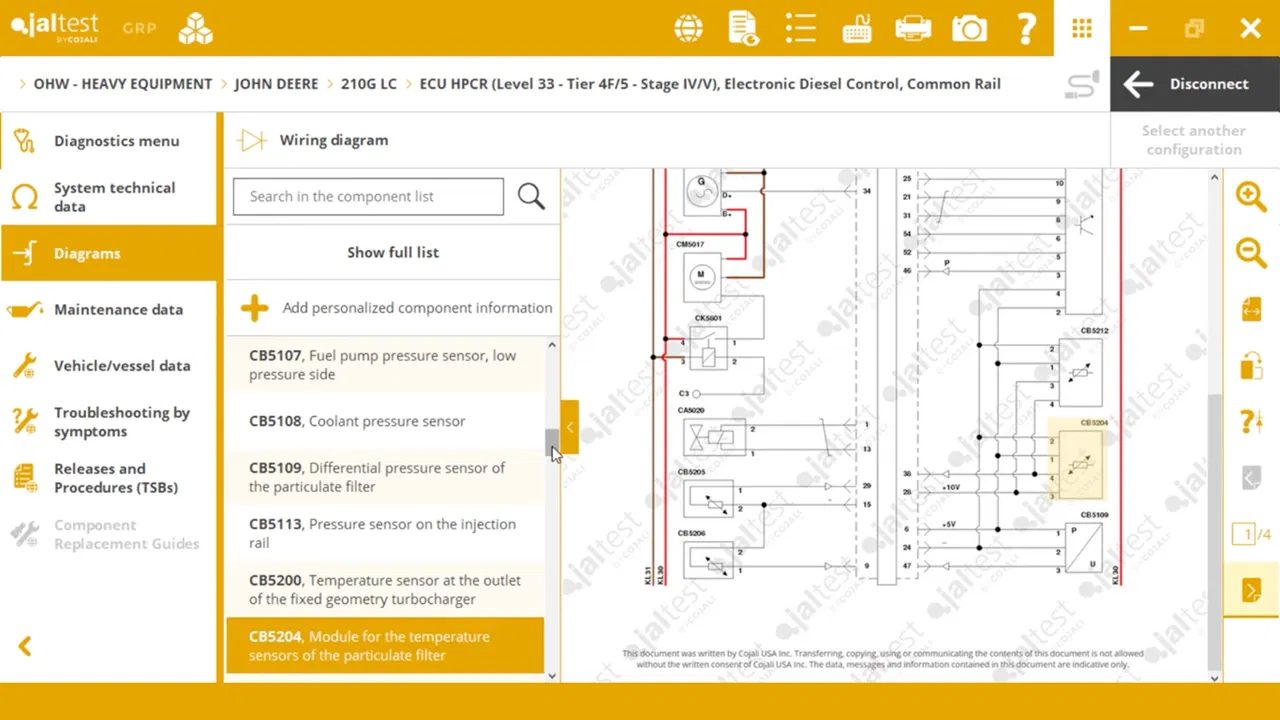Viewport: 1280px width, 720px height.
Task: Click CM5017 motor in diagram
Action: 700,275
